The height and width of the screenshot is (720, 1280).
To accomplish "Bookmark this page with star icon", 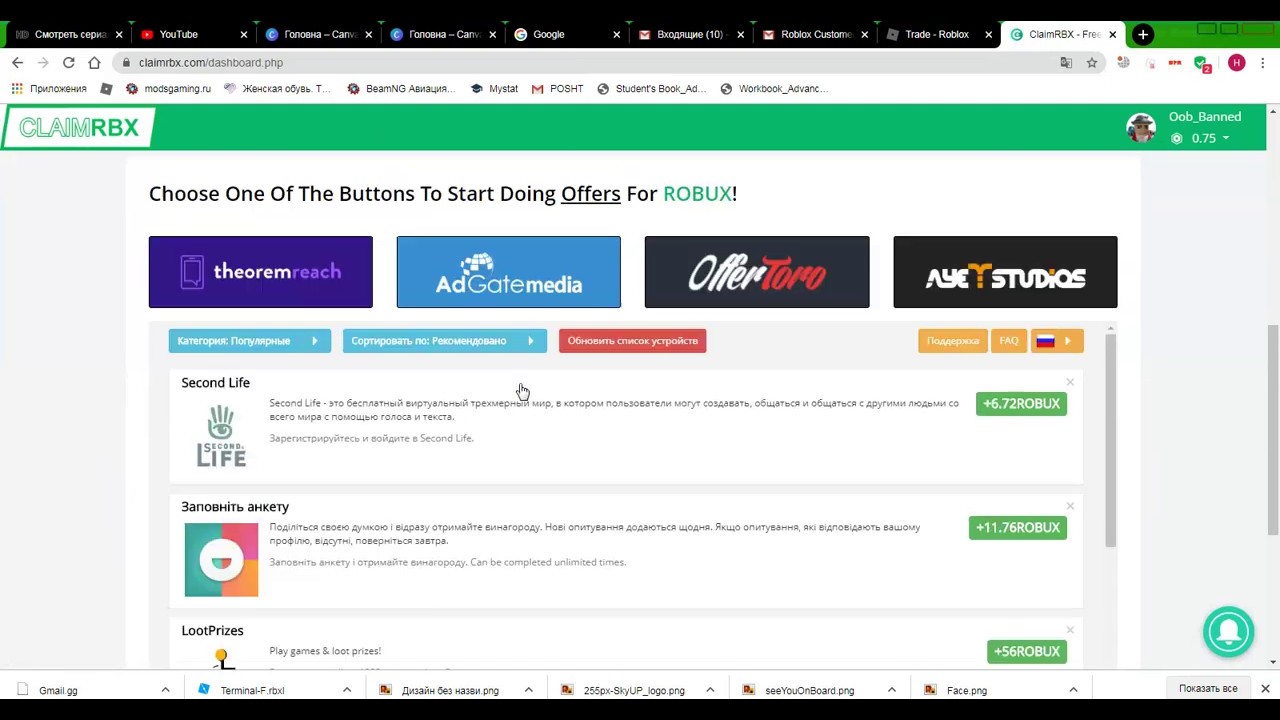I will (x=1092, y=62).
